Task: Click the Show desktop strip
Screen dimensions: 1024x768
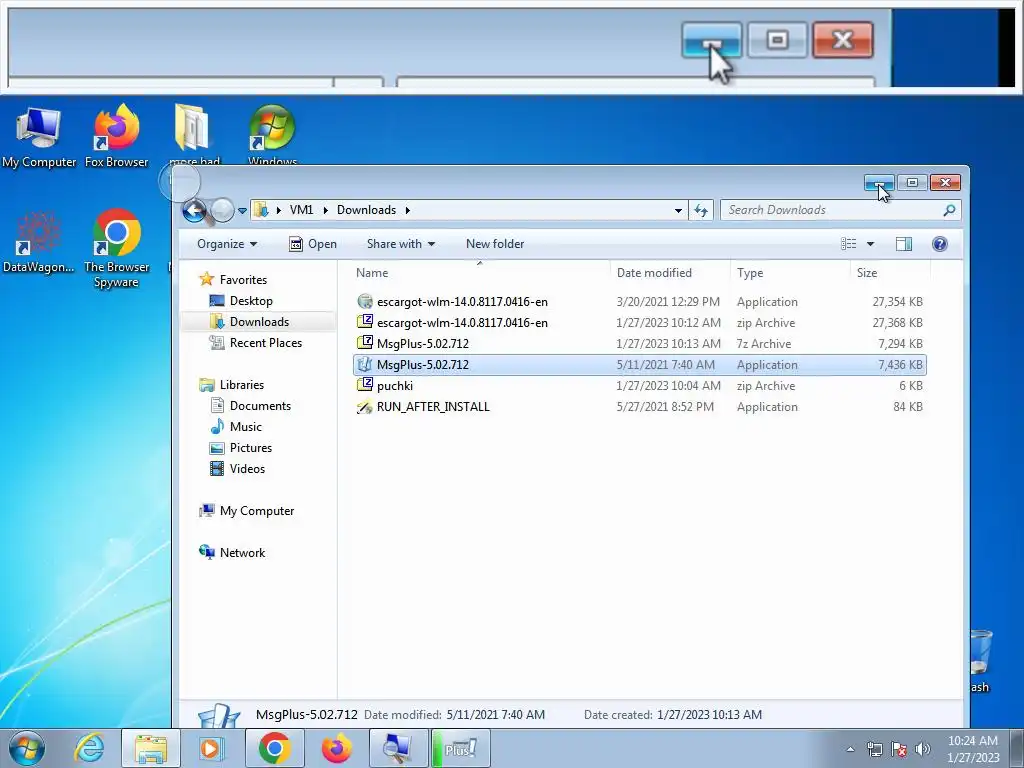Action: (x=1017, y=748)
